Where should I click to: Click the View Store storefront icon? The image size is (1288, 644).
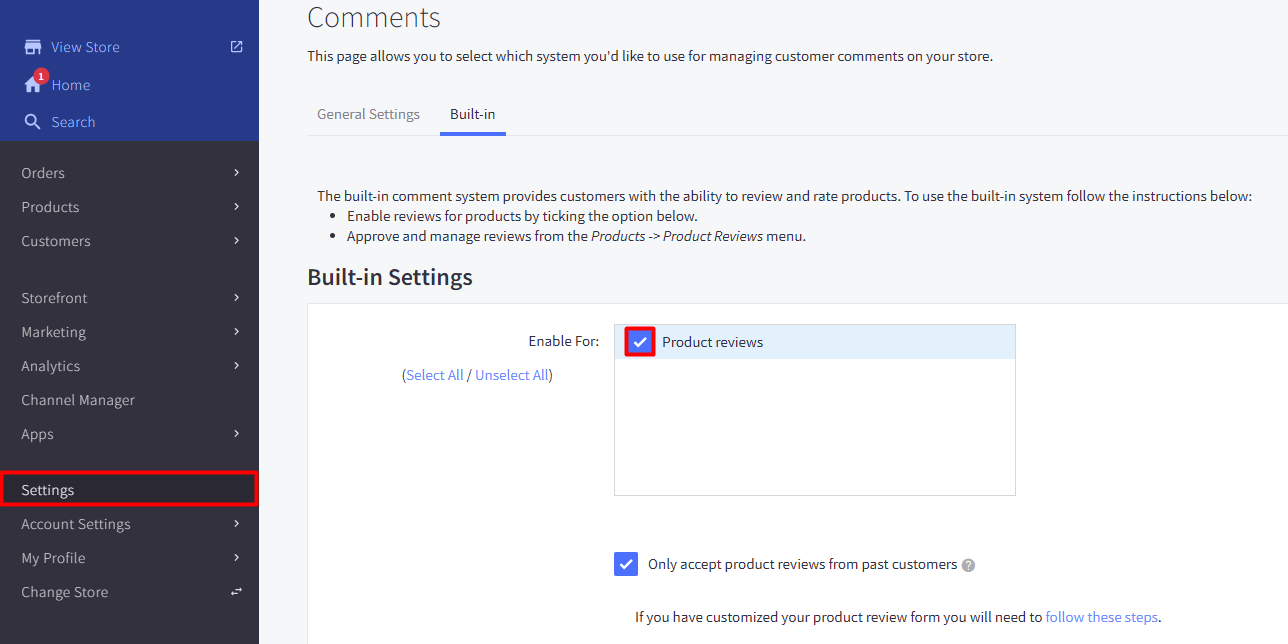[33, 47]
